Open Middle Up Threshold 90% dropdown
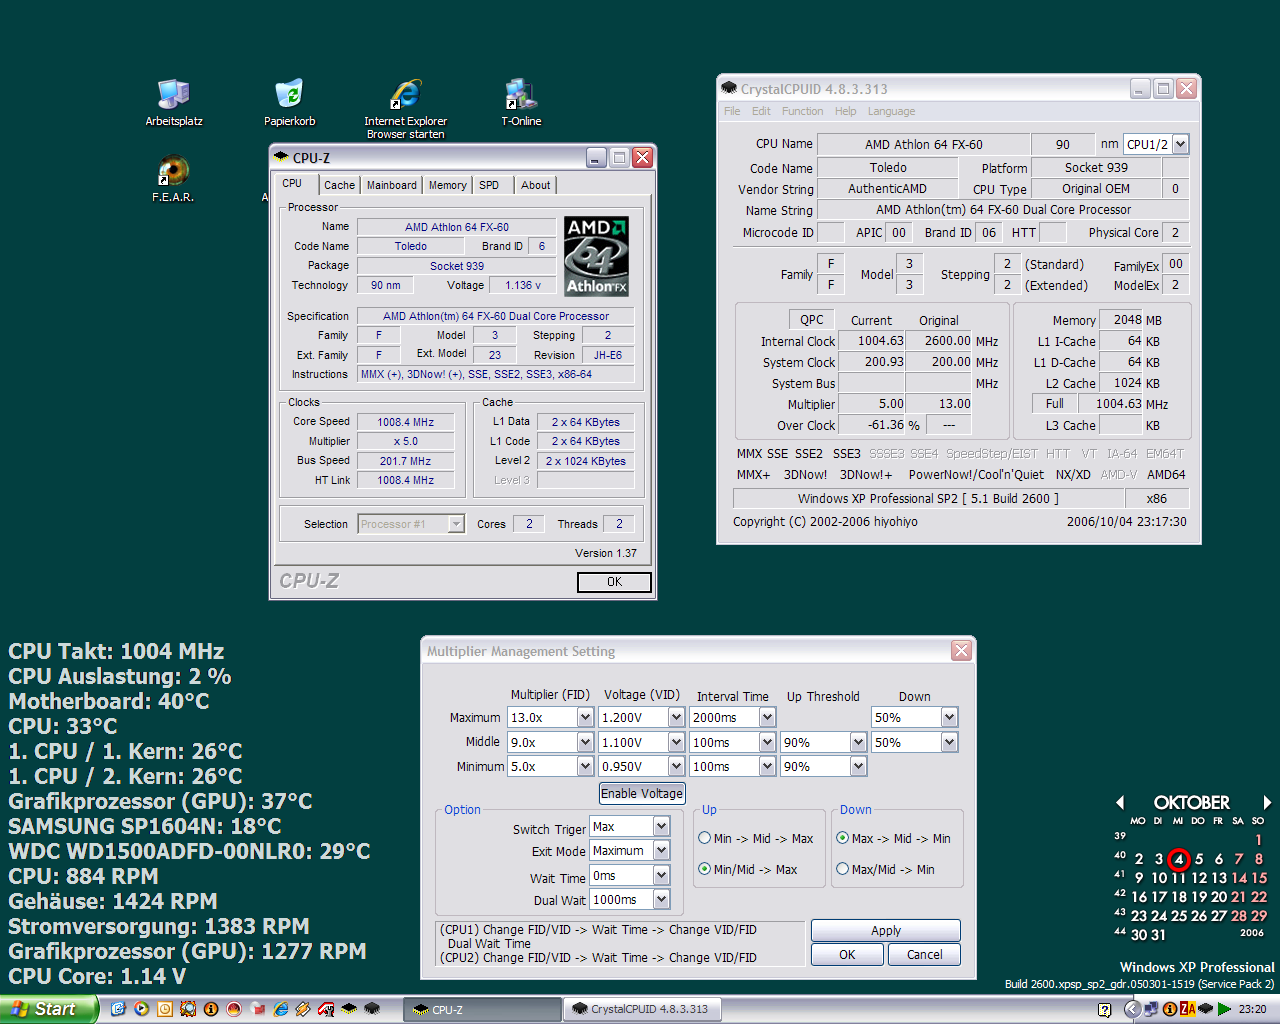The image size is (1280, 1024). click(x=858, y=742)
